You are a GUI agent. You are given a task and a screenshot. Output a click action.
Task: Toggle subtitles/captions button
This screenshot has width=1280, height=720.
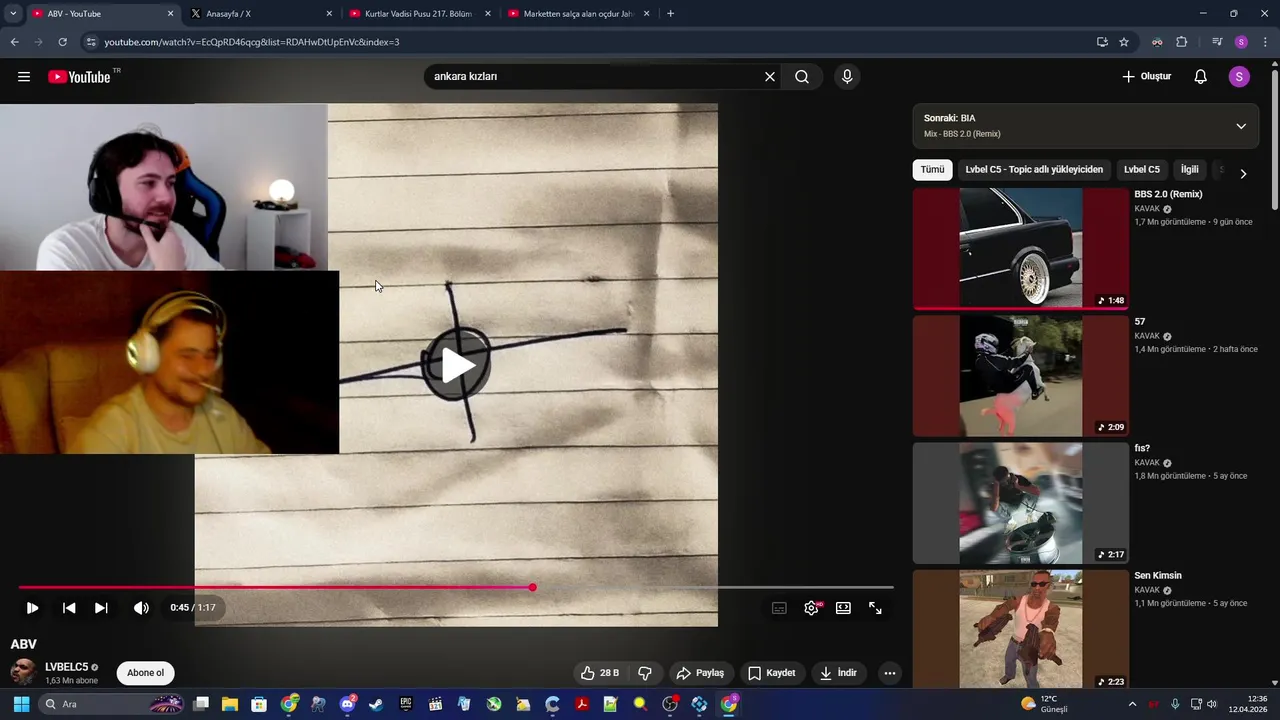779,608
